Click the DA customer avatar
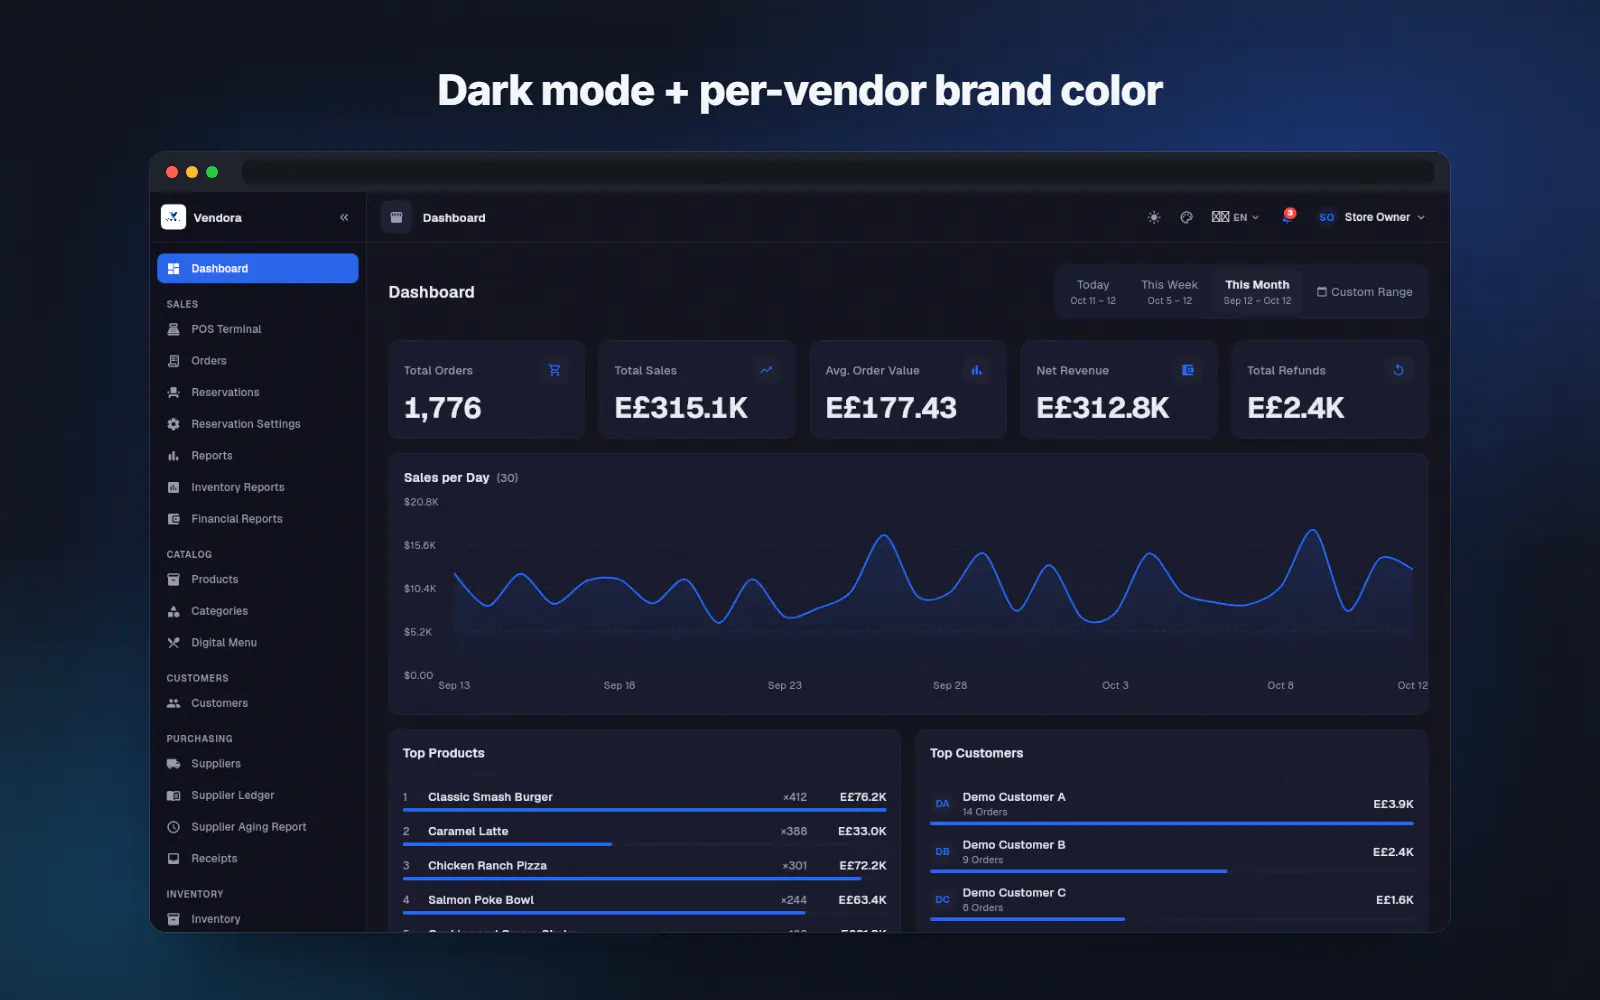 942,804
